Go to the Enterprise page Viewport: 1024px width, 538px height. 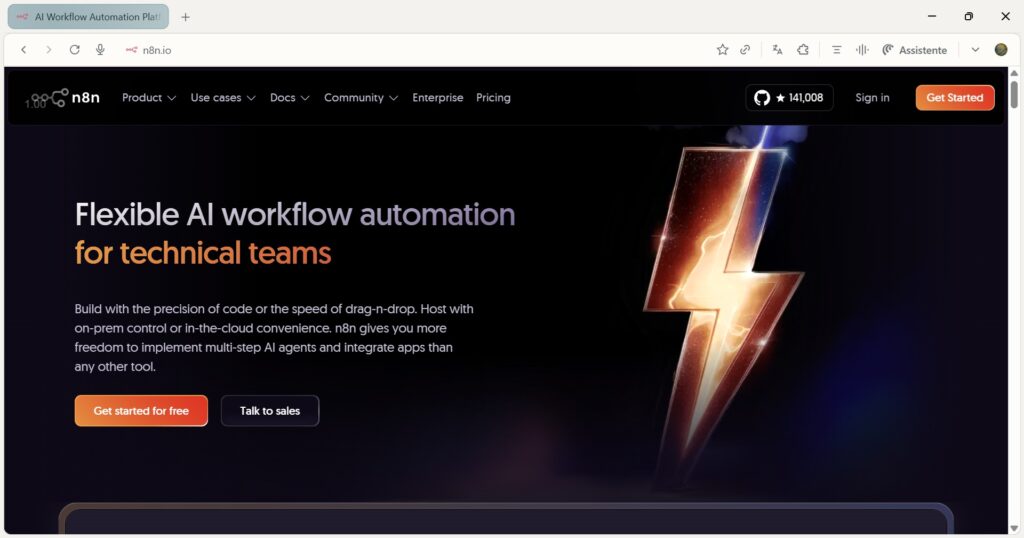437,98
